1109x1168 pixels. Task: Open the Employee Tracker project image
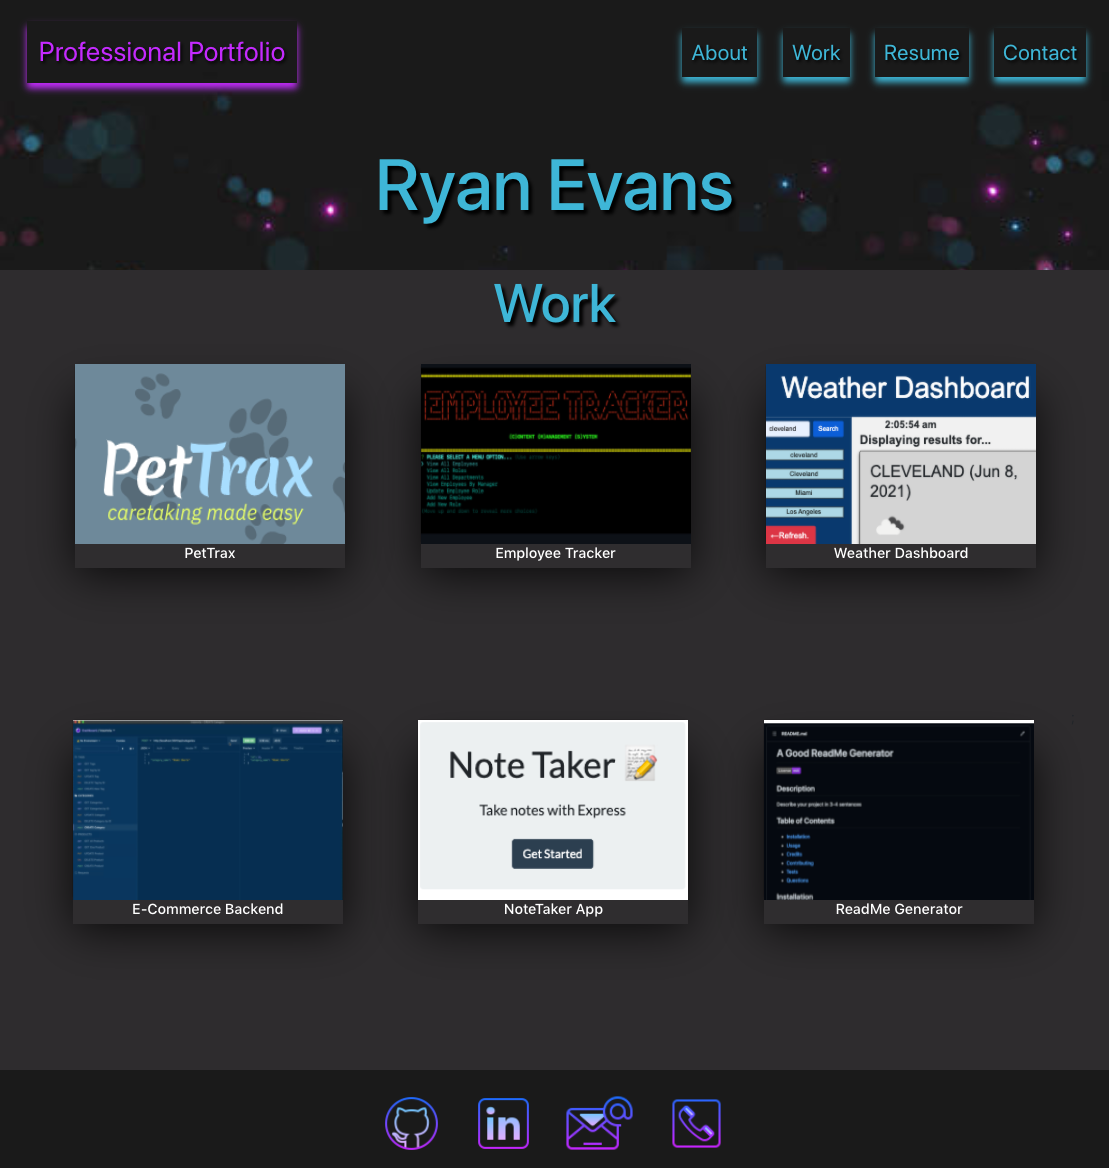tap(556, 454)
